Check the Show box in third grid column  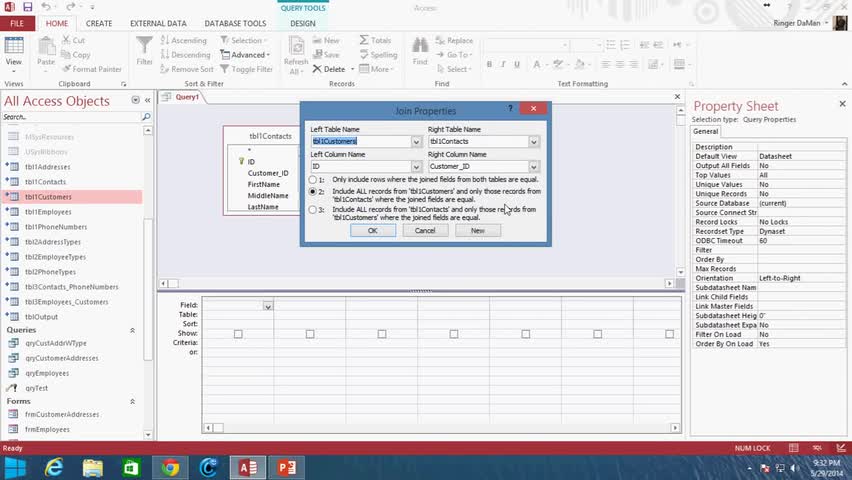click(382, 334)
